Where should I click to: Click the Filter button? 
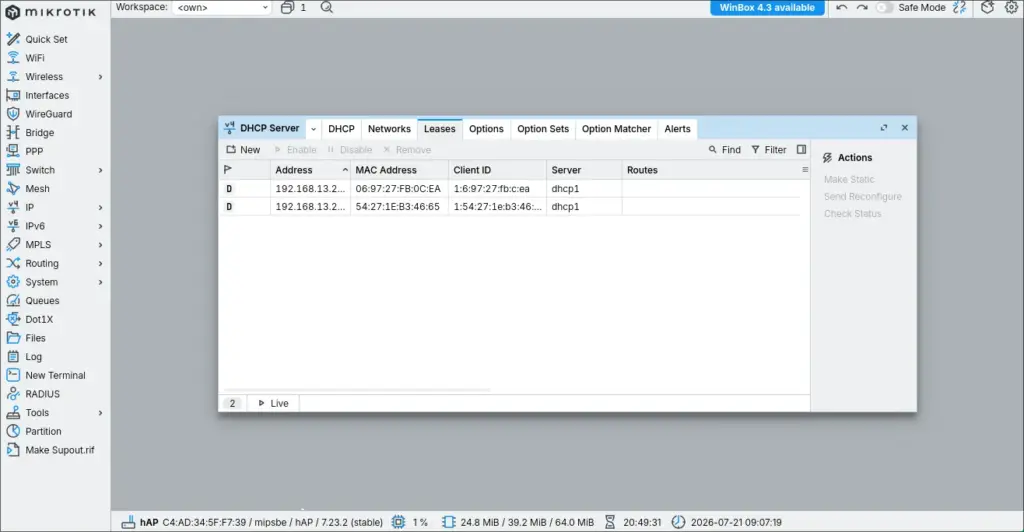[x=769, y=150]
